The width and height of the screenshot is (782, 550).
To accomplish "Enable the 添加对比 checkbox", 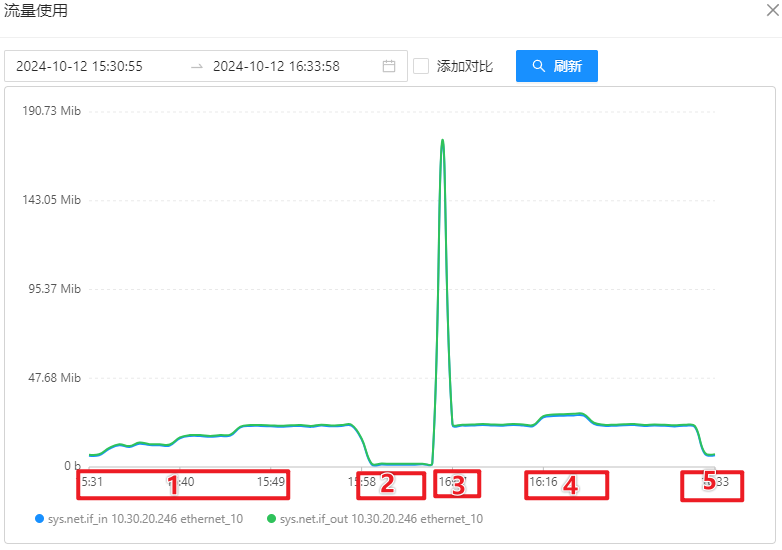I will point(421,66).
